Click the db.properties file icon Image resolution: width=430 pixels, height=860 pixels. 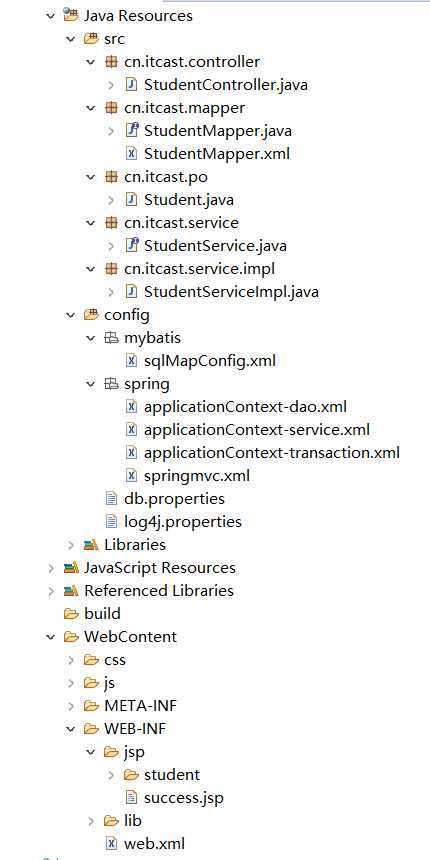111,499
